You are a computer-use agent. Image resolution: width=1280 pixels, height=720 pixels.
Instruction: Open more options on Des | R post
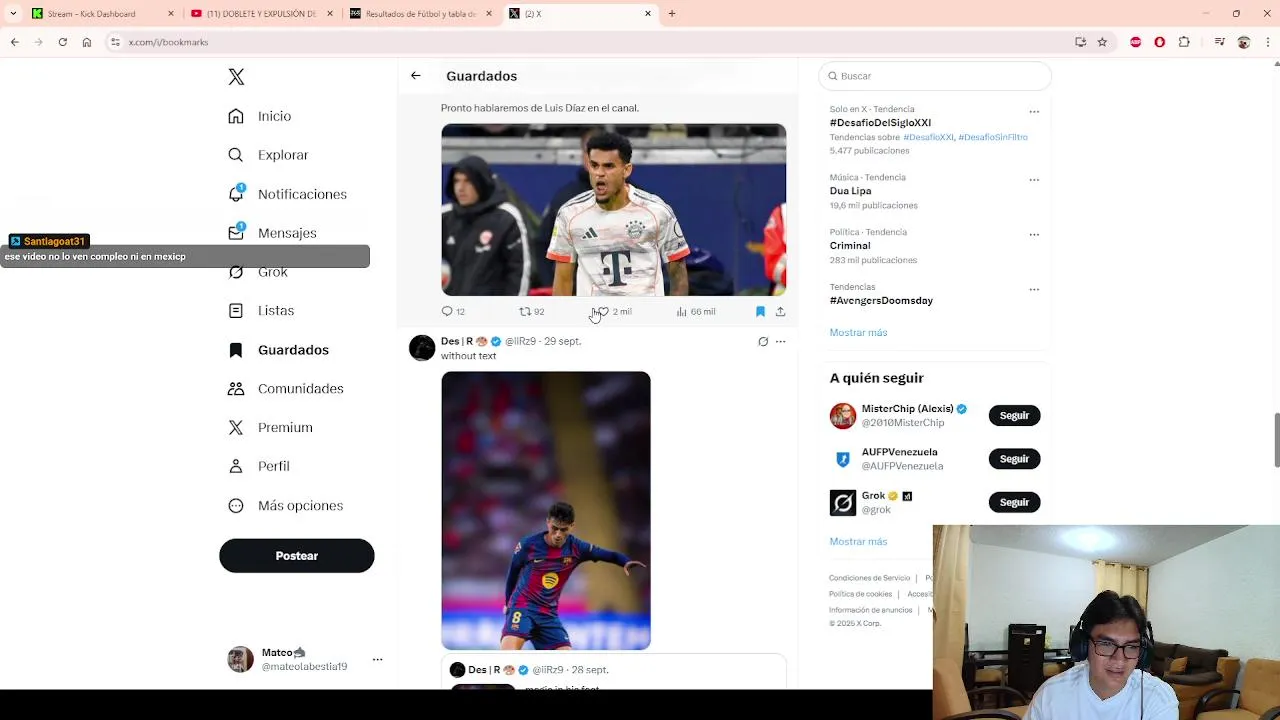point(781,342)
